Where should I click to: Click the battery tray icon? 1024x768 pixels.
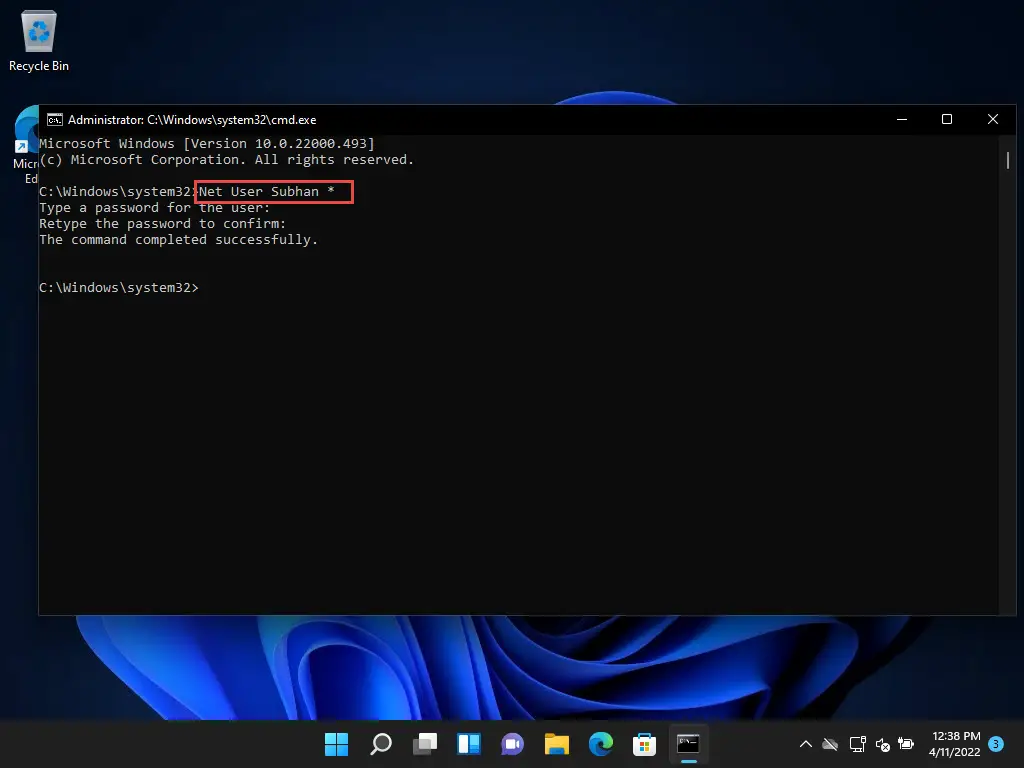point(906,744)
